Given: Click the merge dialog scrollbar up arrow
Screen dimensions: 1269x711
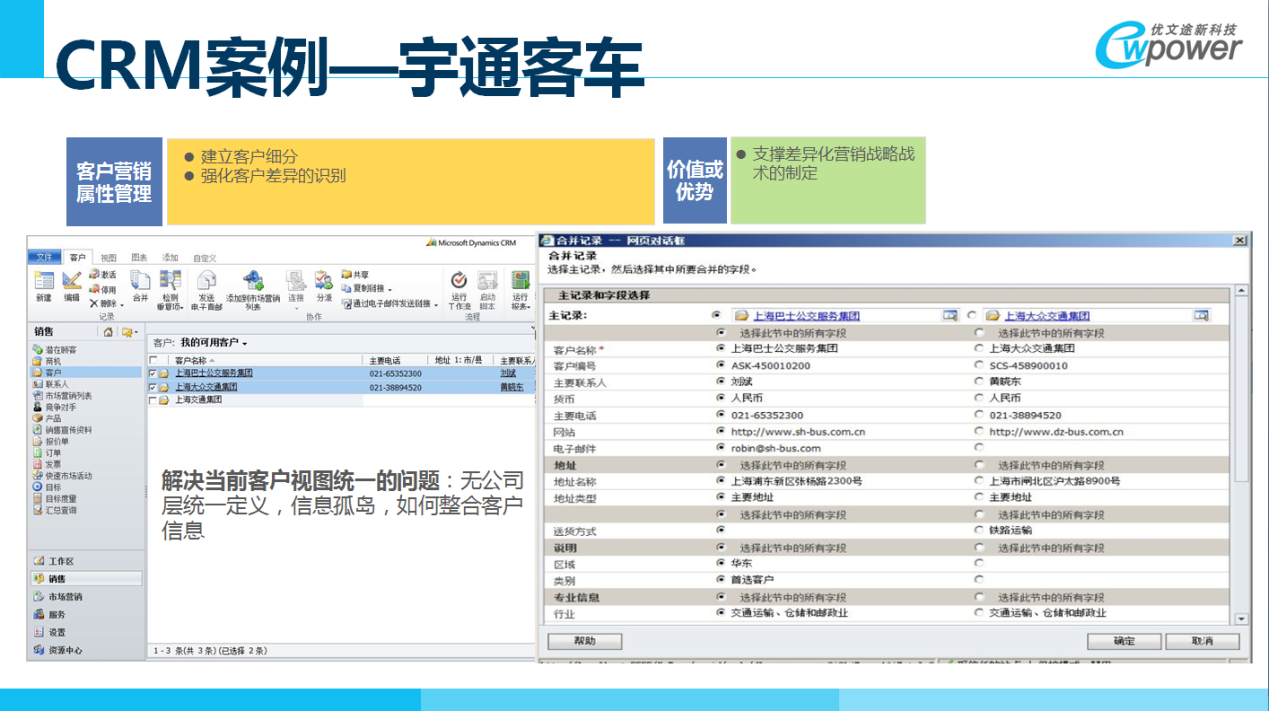Looking at the screenshot, I should coord(1241,291).
